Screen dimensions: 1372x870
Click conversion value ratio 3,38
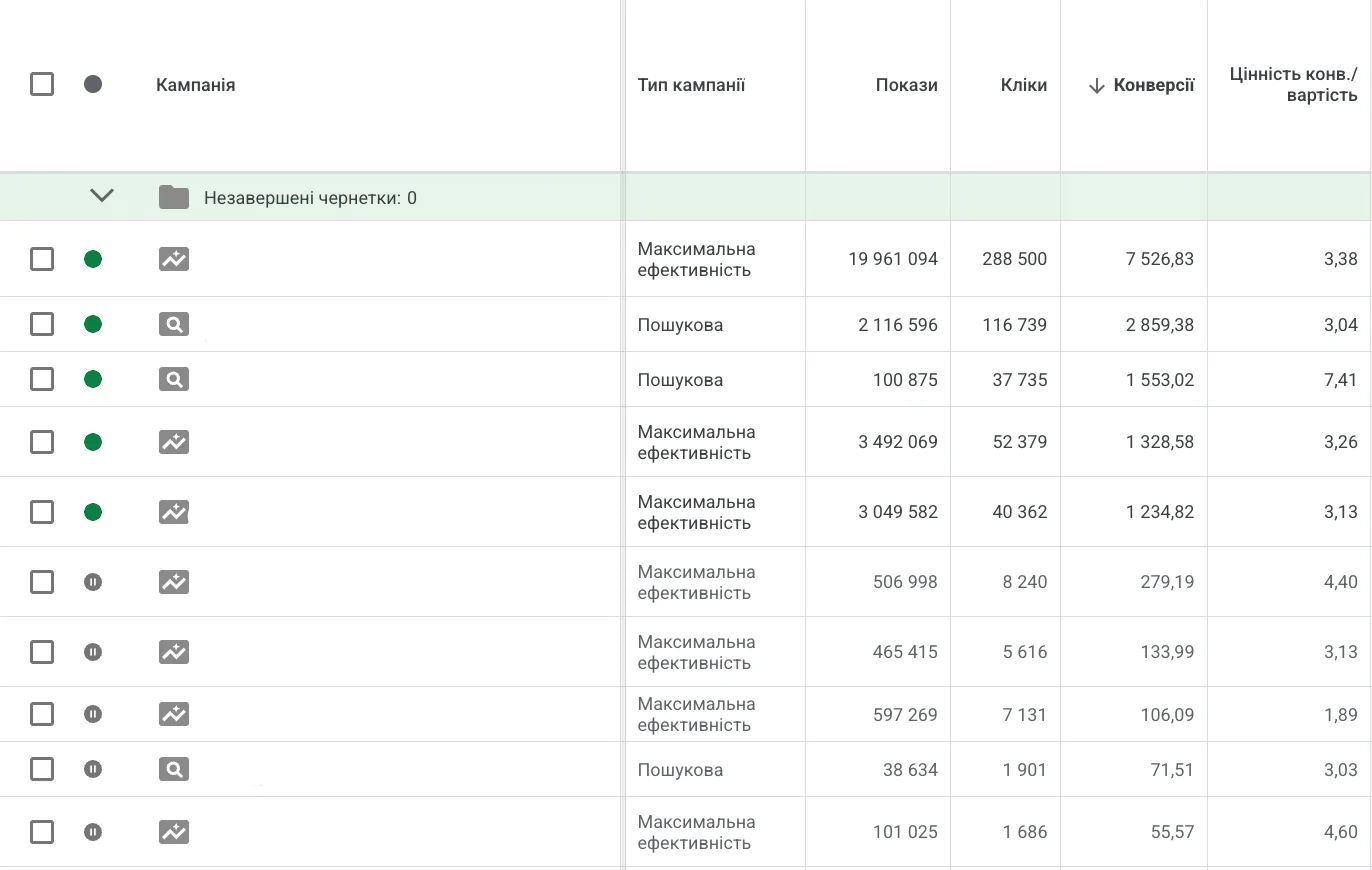tap(1341, 259)
